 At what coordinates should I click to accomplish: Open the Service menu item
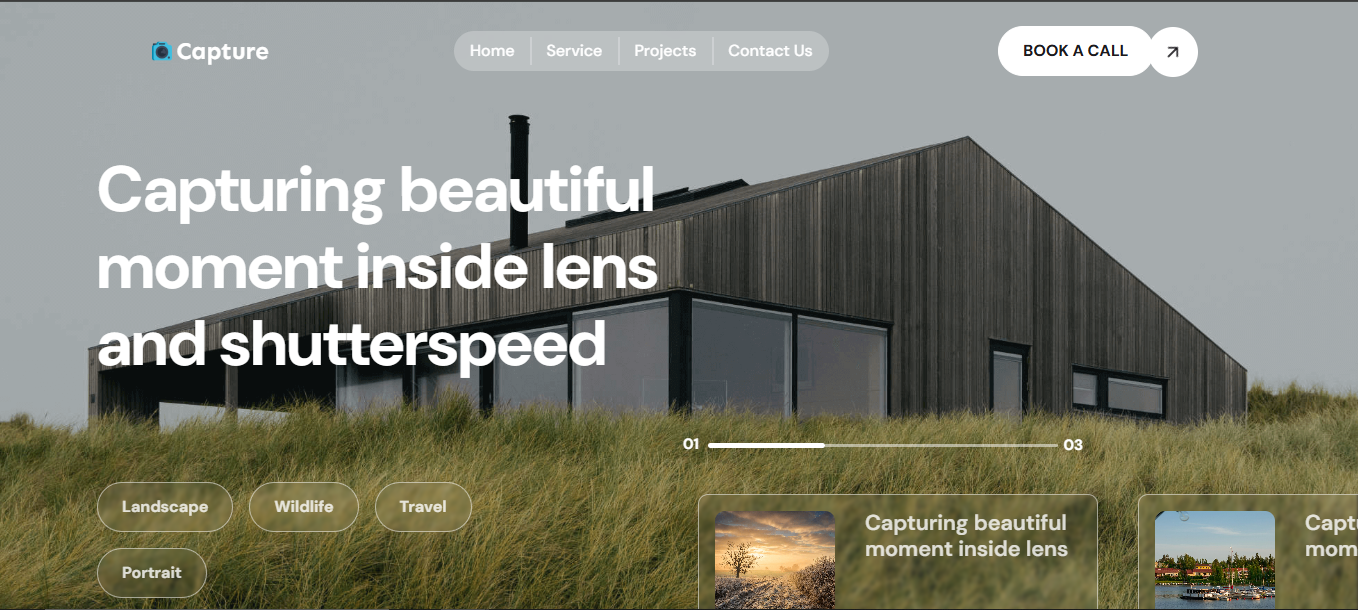[574, 51]
